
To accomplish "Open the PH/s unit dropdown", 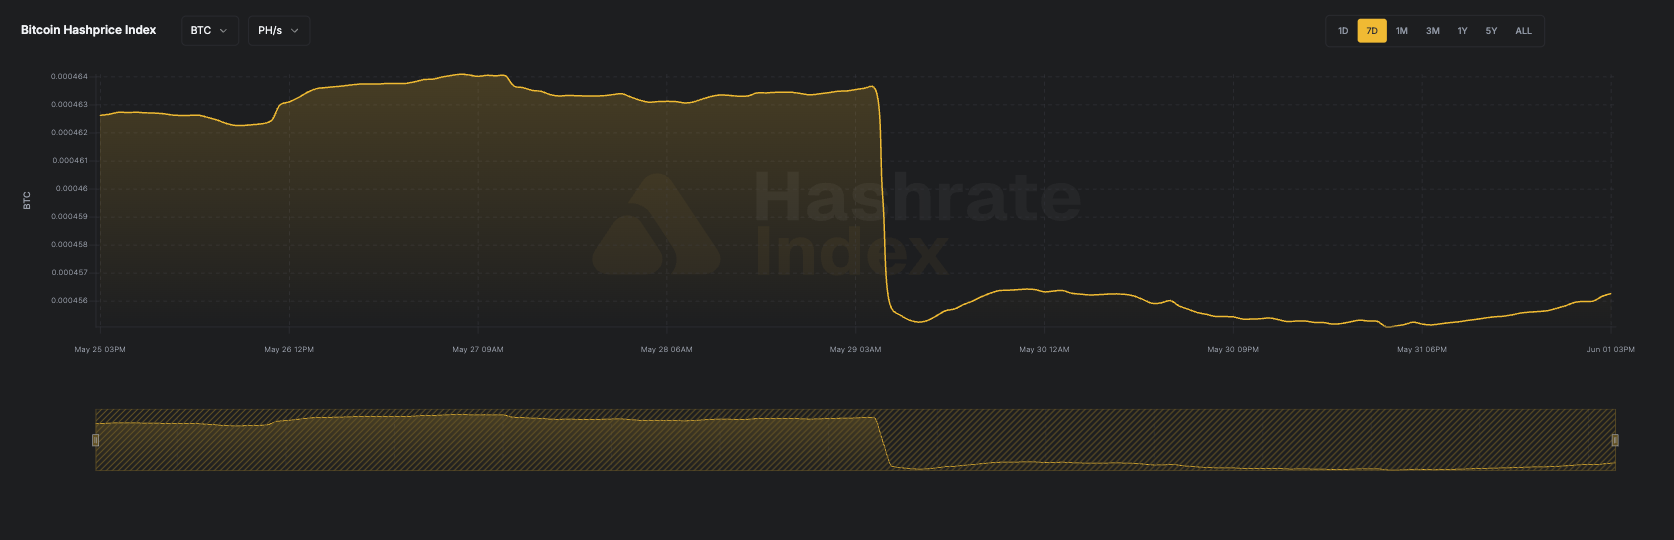I will click(279, 31).
